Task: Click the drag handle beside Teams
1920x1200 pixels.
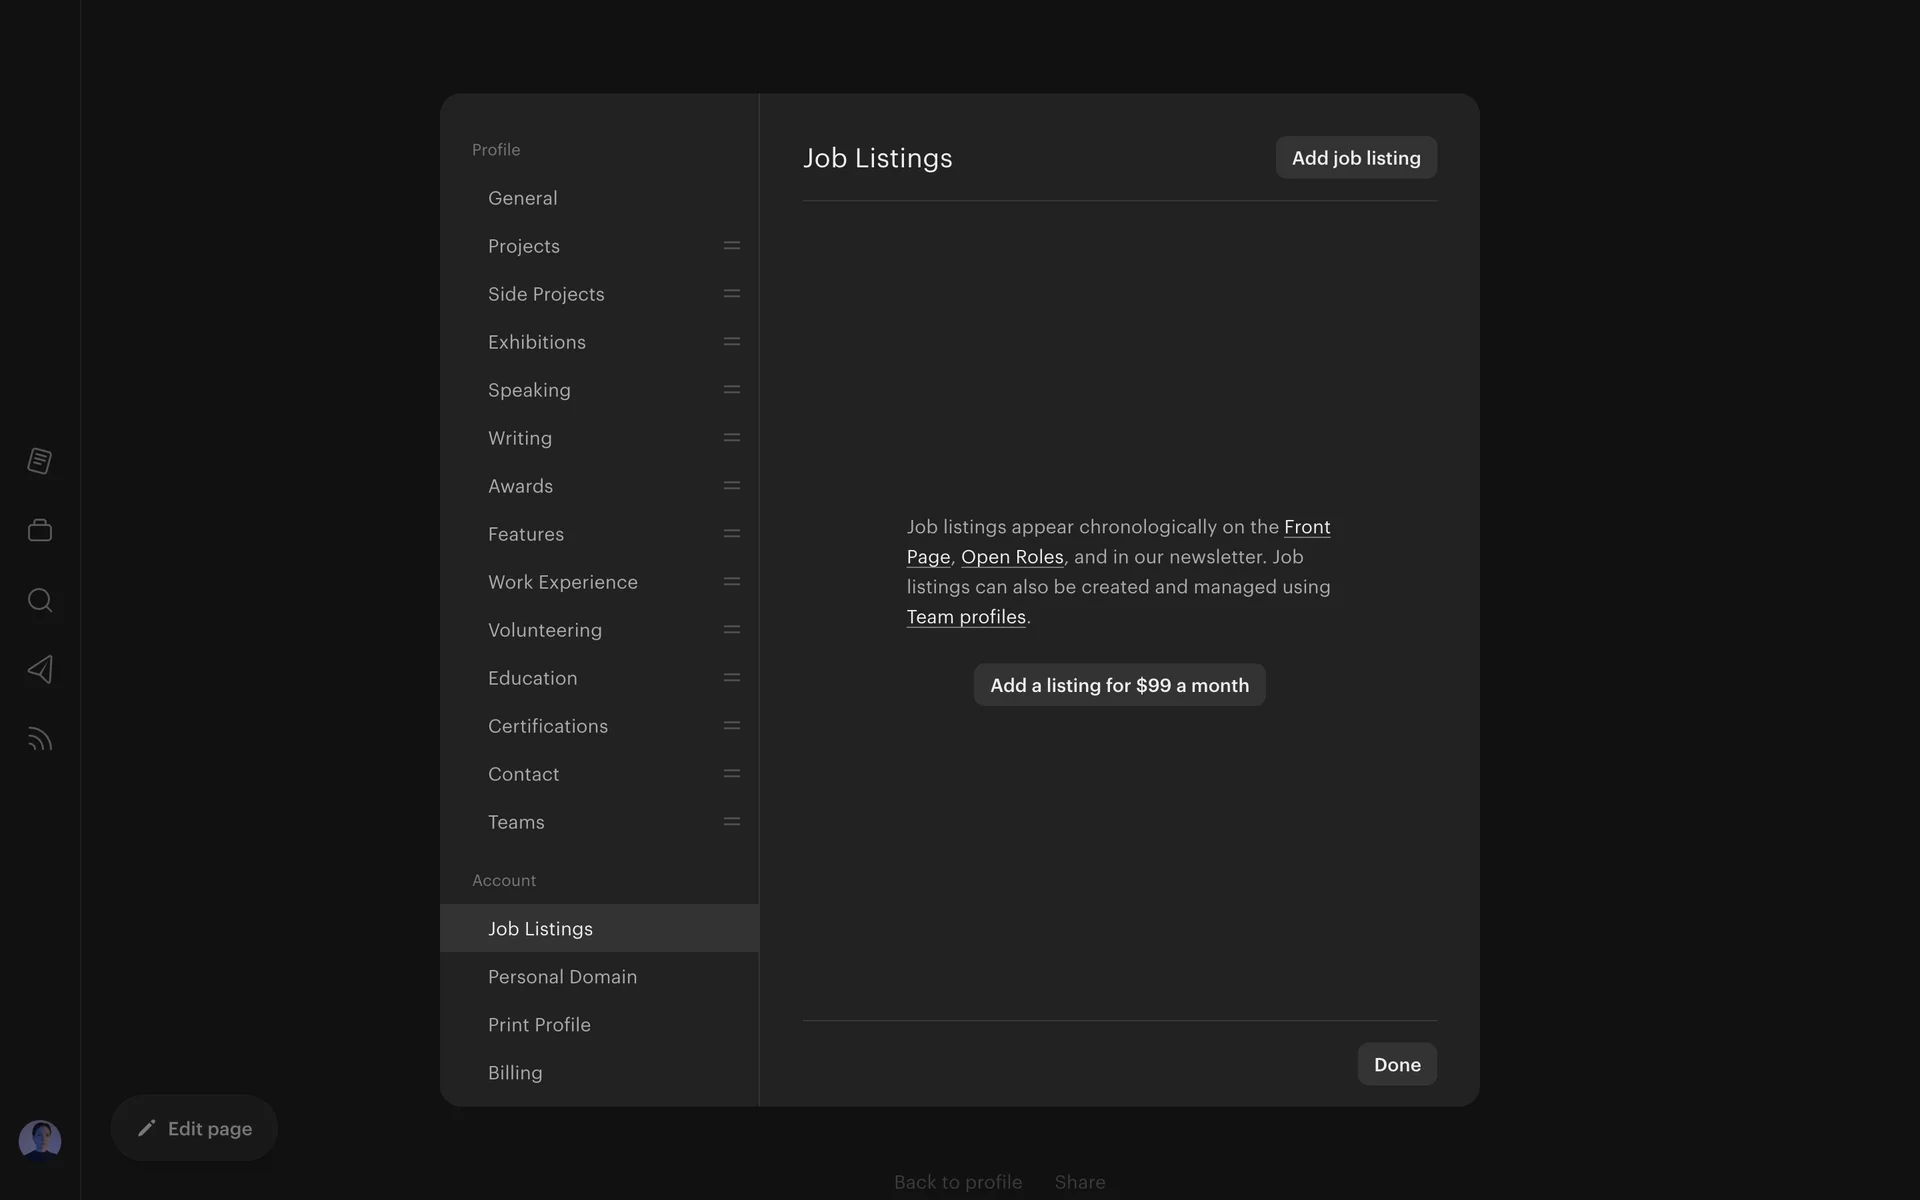Action: point(731,822)
